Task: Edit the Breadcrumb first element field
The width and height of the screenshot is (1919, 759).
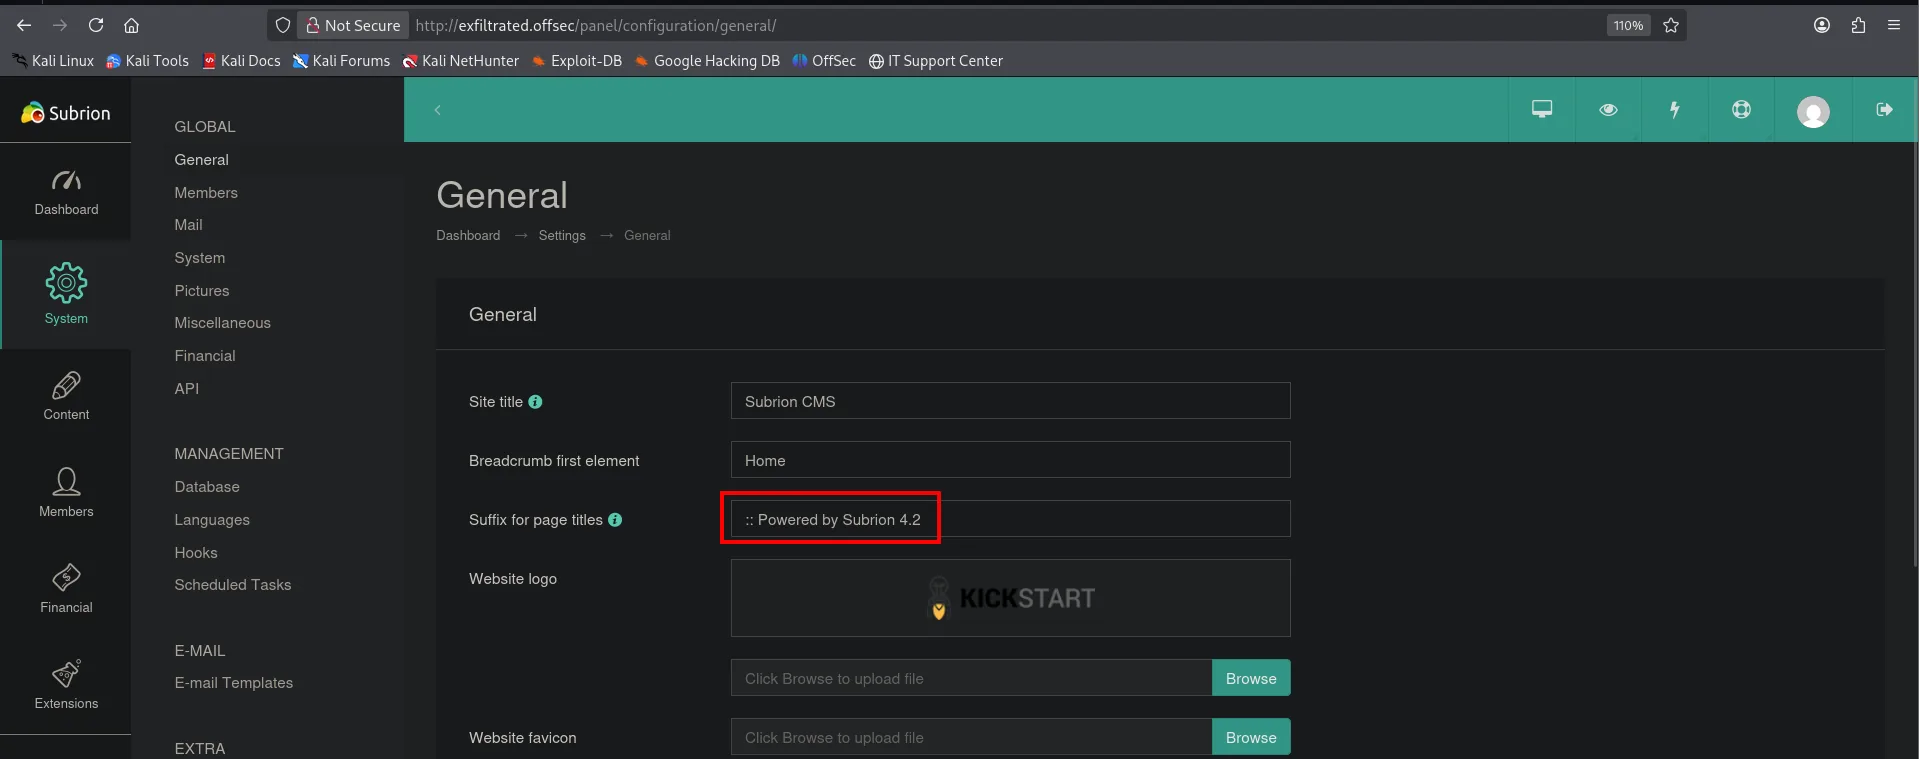Action: point(1010,460)
